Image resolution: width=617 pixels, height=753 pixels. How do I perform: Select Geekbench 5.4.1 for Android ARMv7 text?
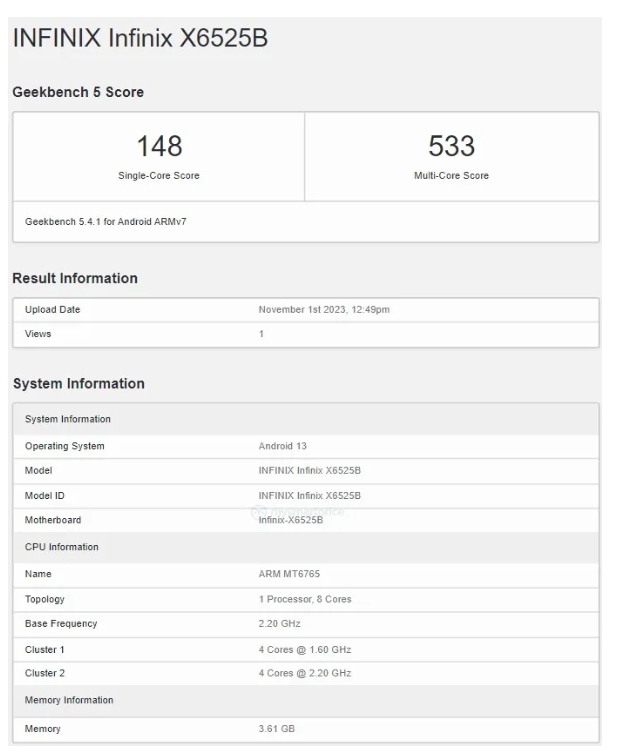[x=106, y=222]
